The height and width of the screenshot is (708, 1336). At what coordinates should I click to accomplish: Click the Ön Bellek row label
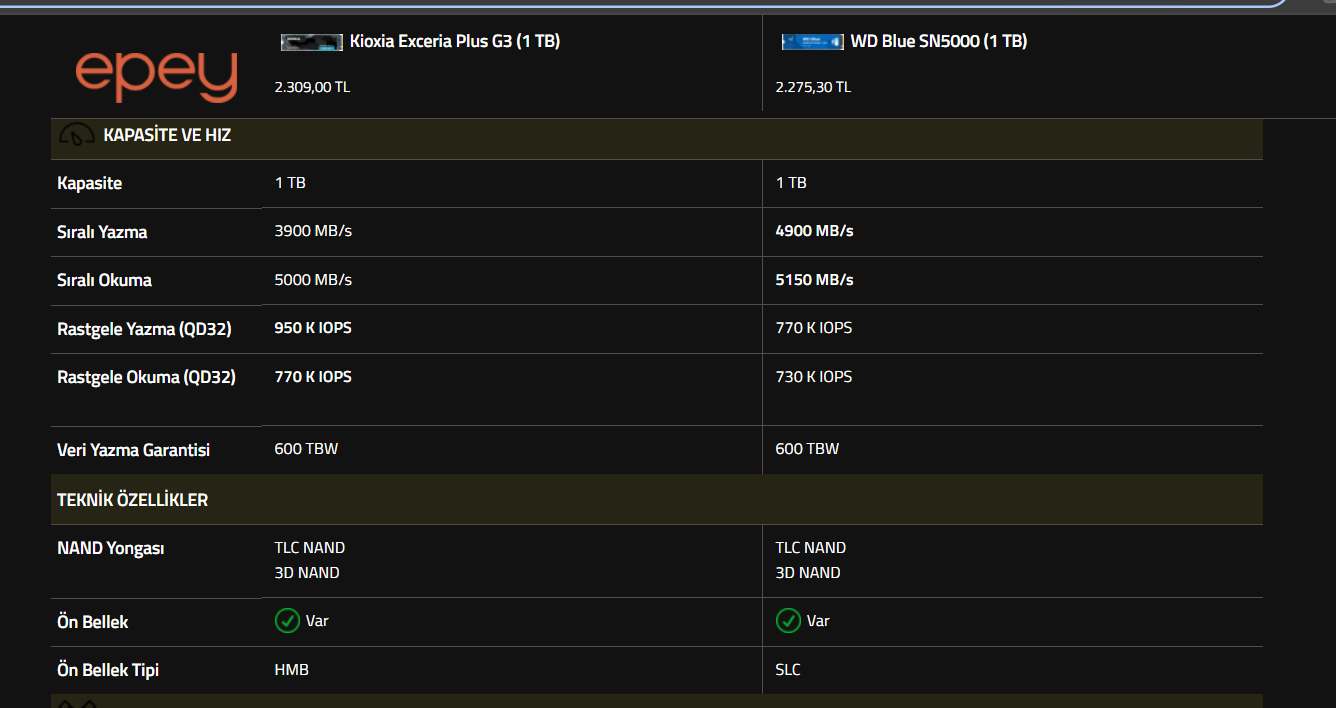pos(93,622)
